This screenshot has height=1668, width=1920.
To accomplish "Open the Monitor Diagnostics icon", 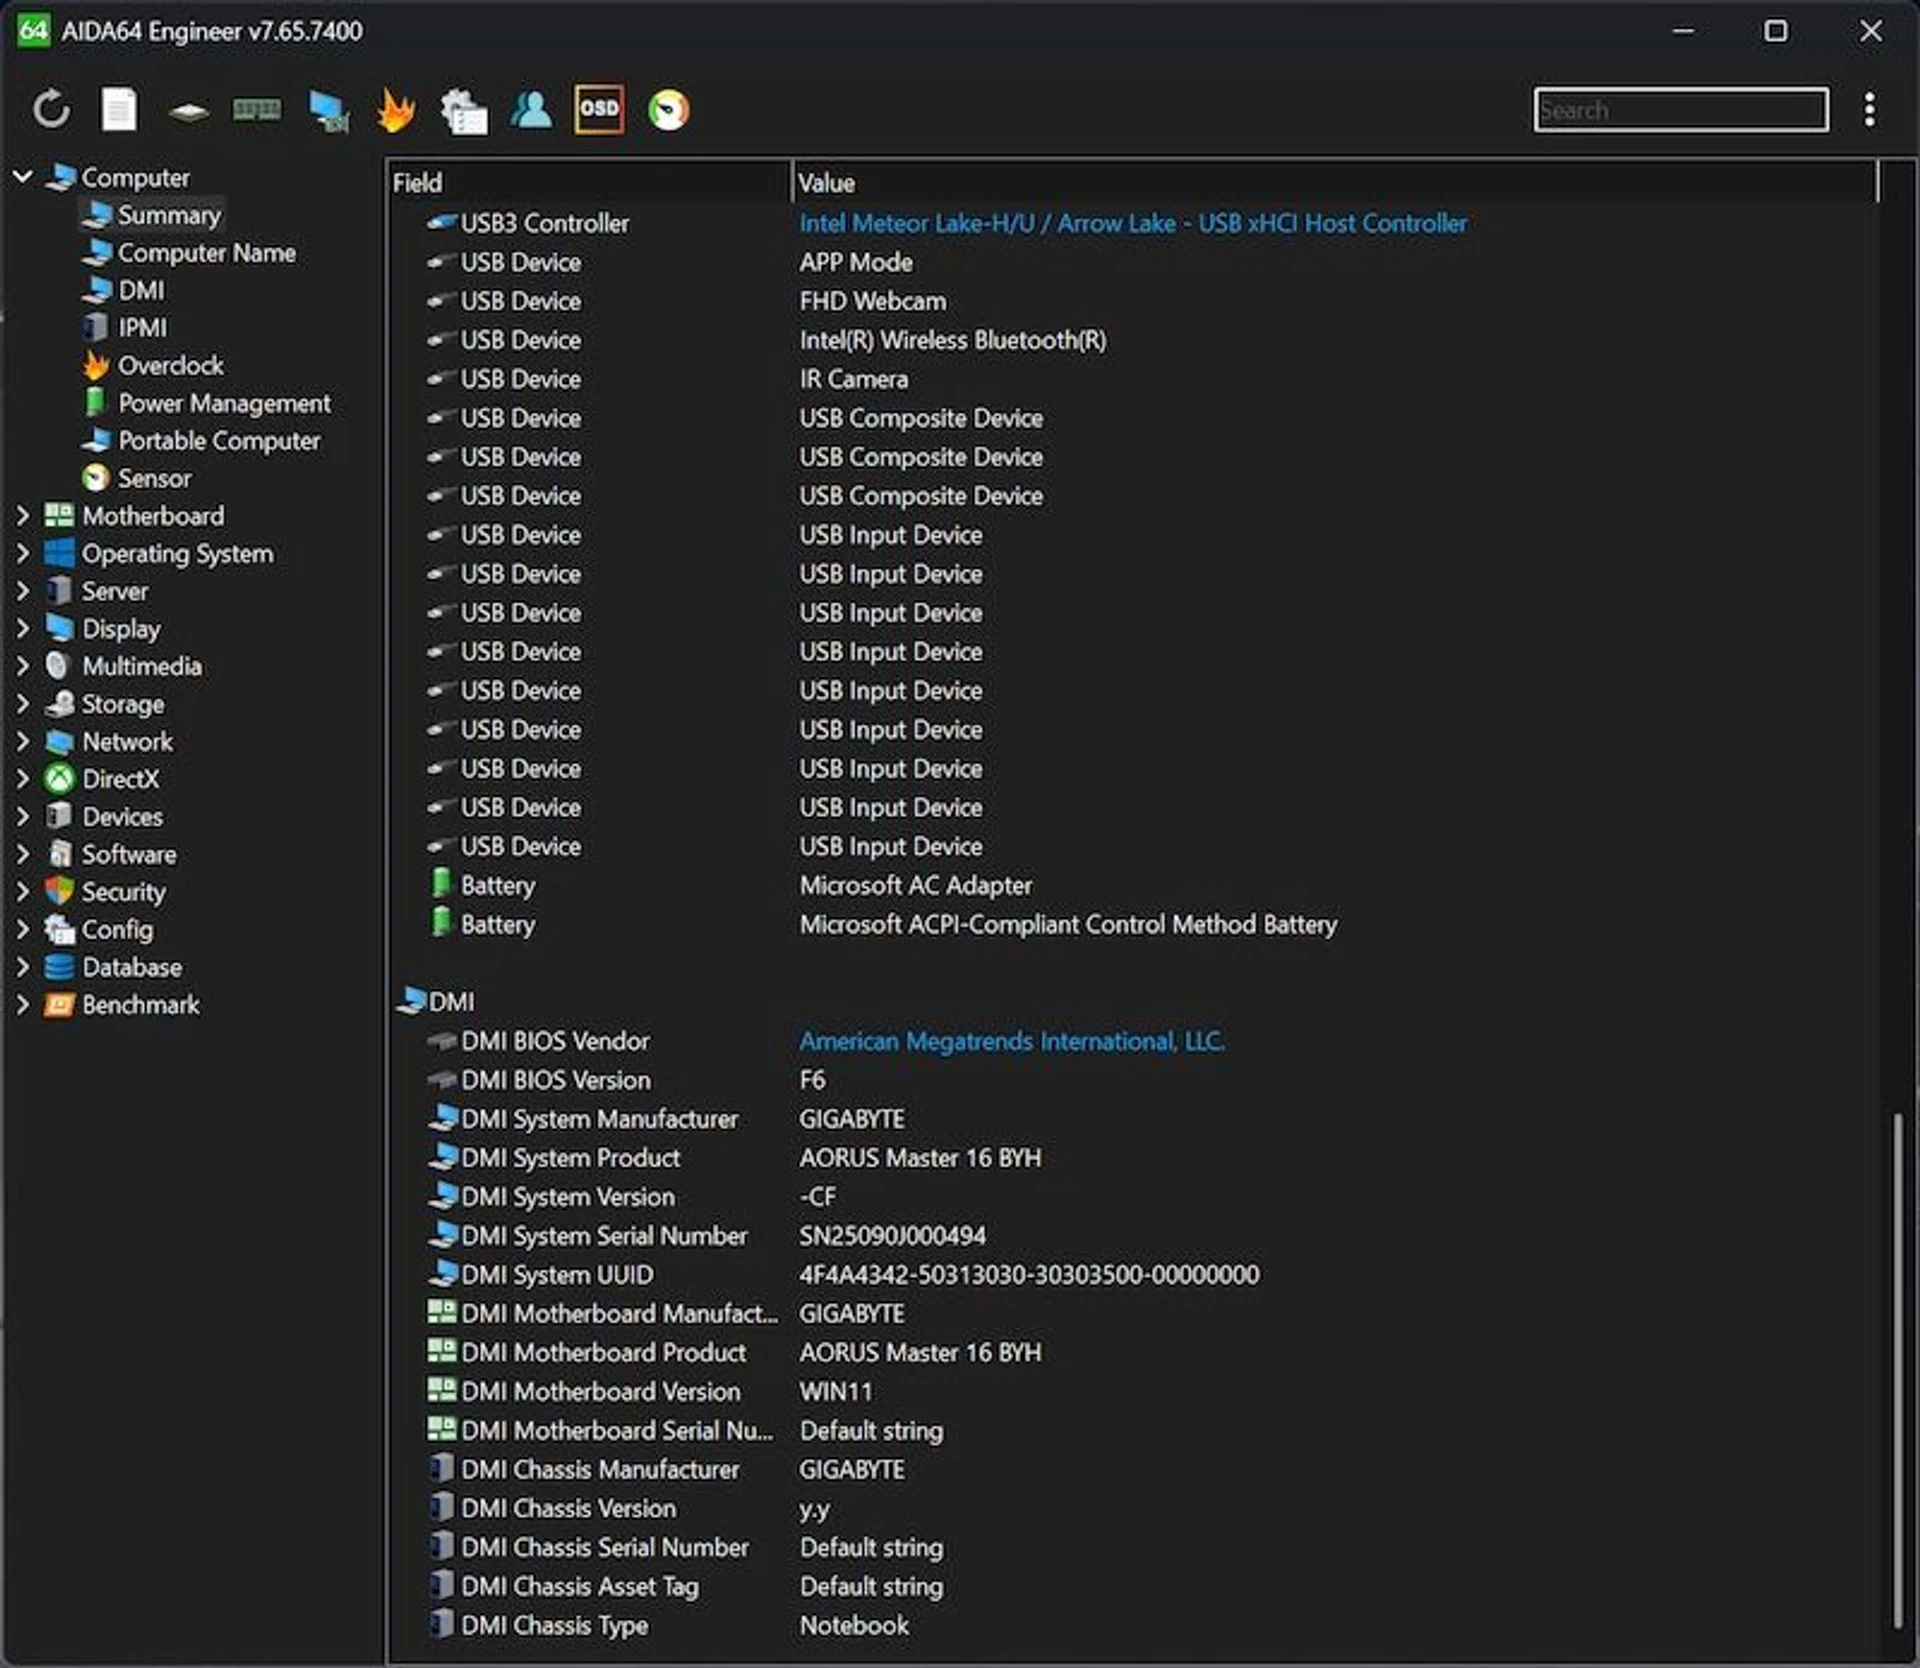I will (328, 110).
